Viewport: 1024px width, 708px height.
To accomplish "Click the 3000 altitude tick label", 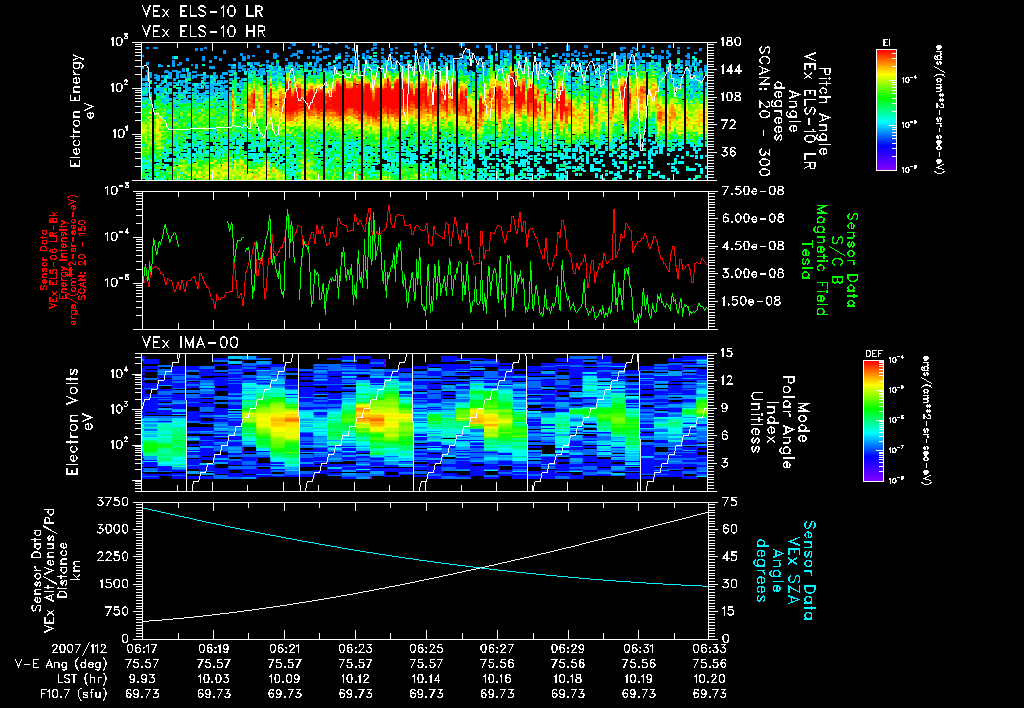I will [113, 529].
